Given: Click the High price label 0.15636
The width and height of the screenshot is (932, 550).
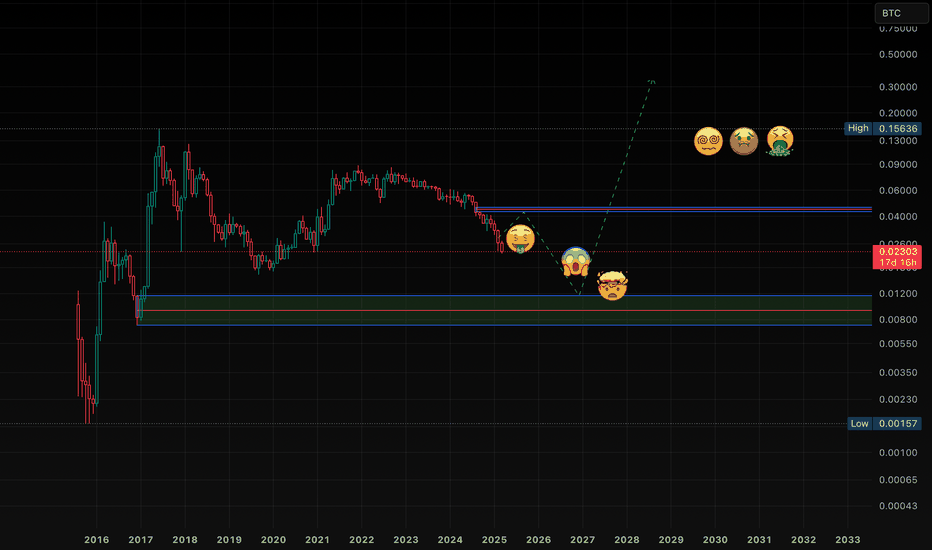Looking at the screenshot, I should point(898,128).
